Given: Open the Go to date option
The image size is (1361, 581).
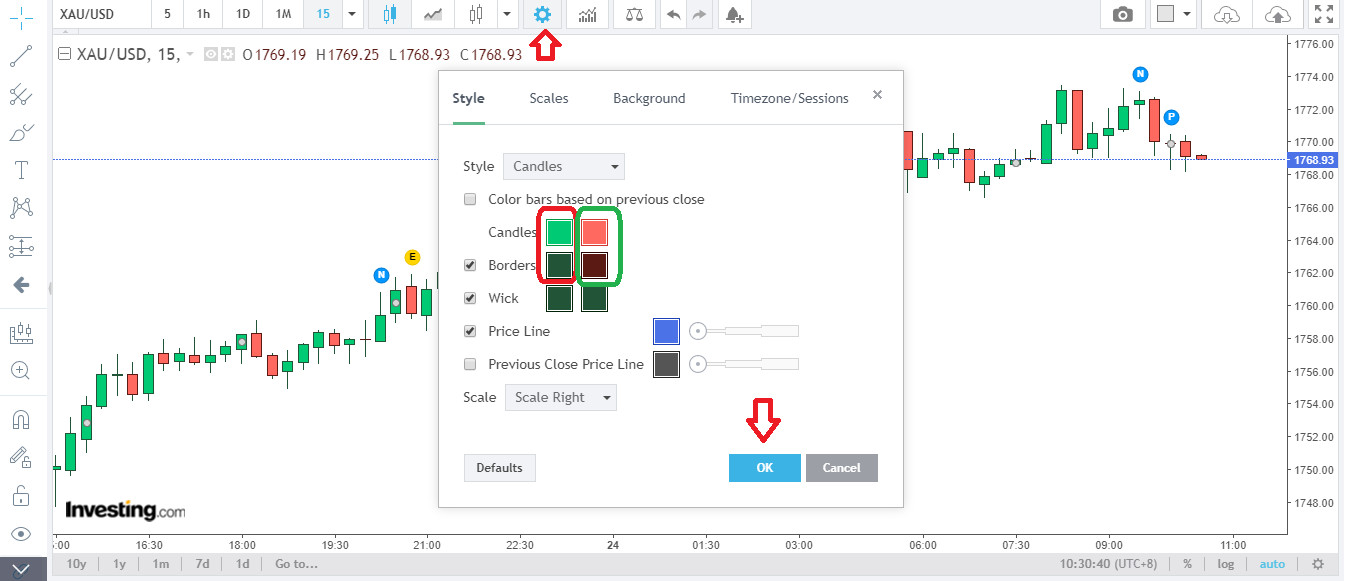Looking at the screenshot, I should [296, 564].
